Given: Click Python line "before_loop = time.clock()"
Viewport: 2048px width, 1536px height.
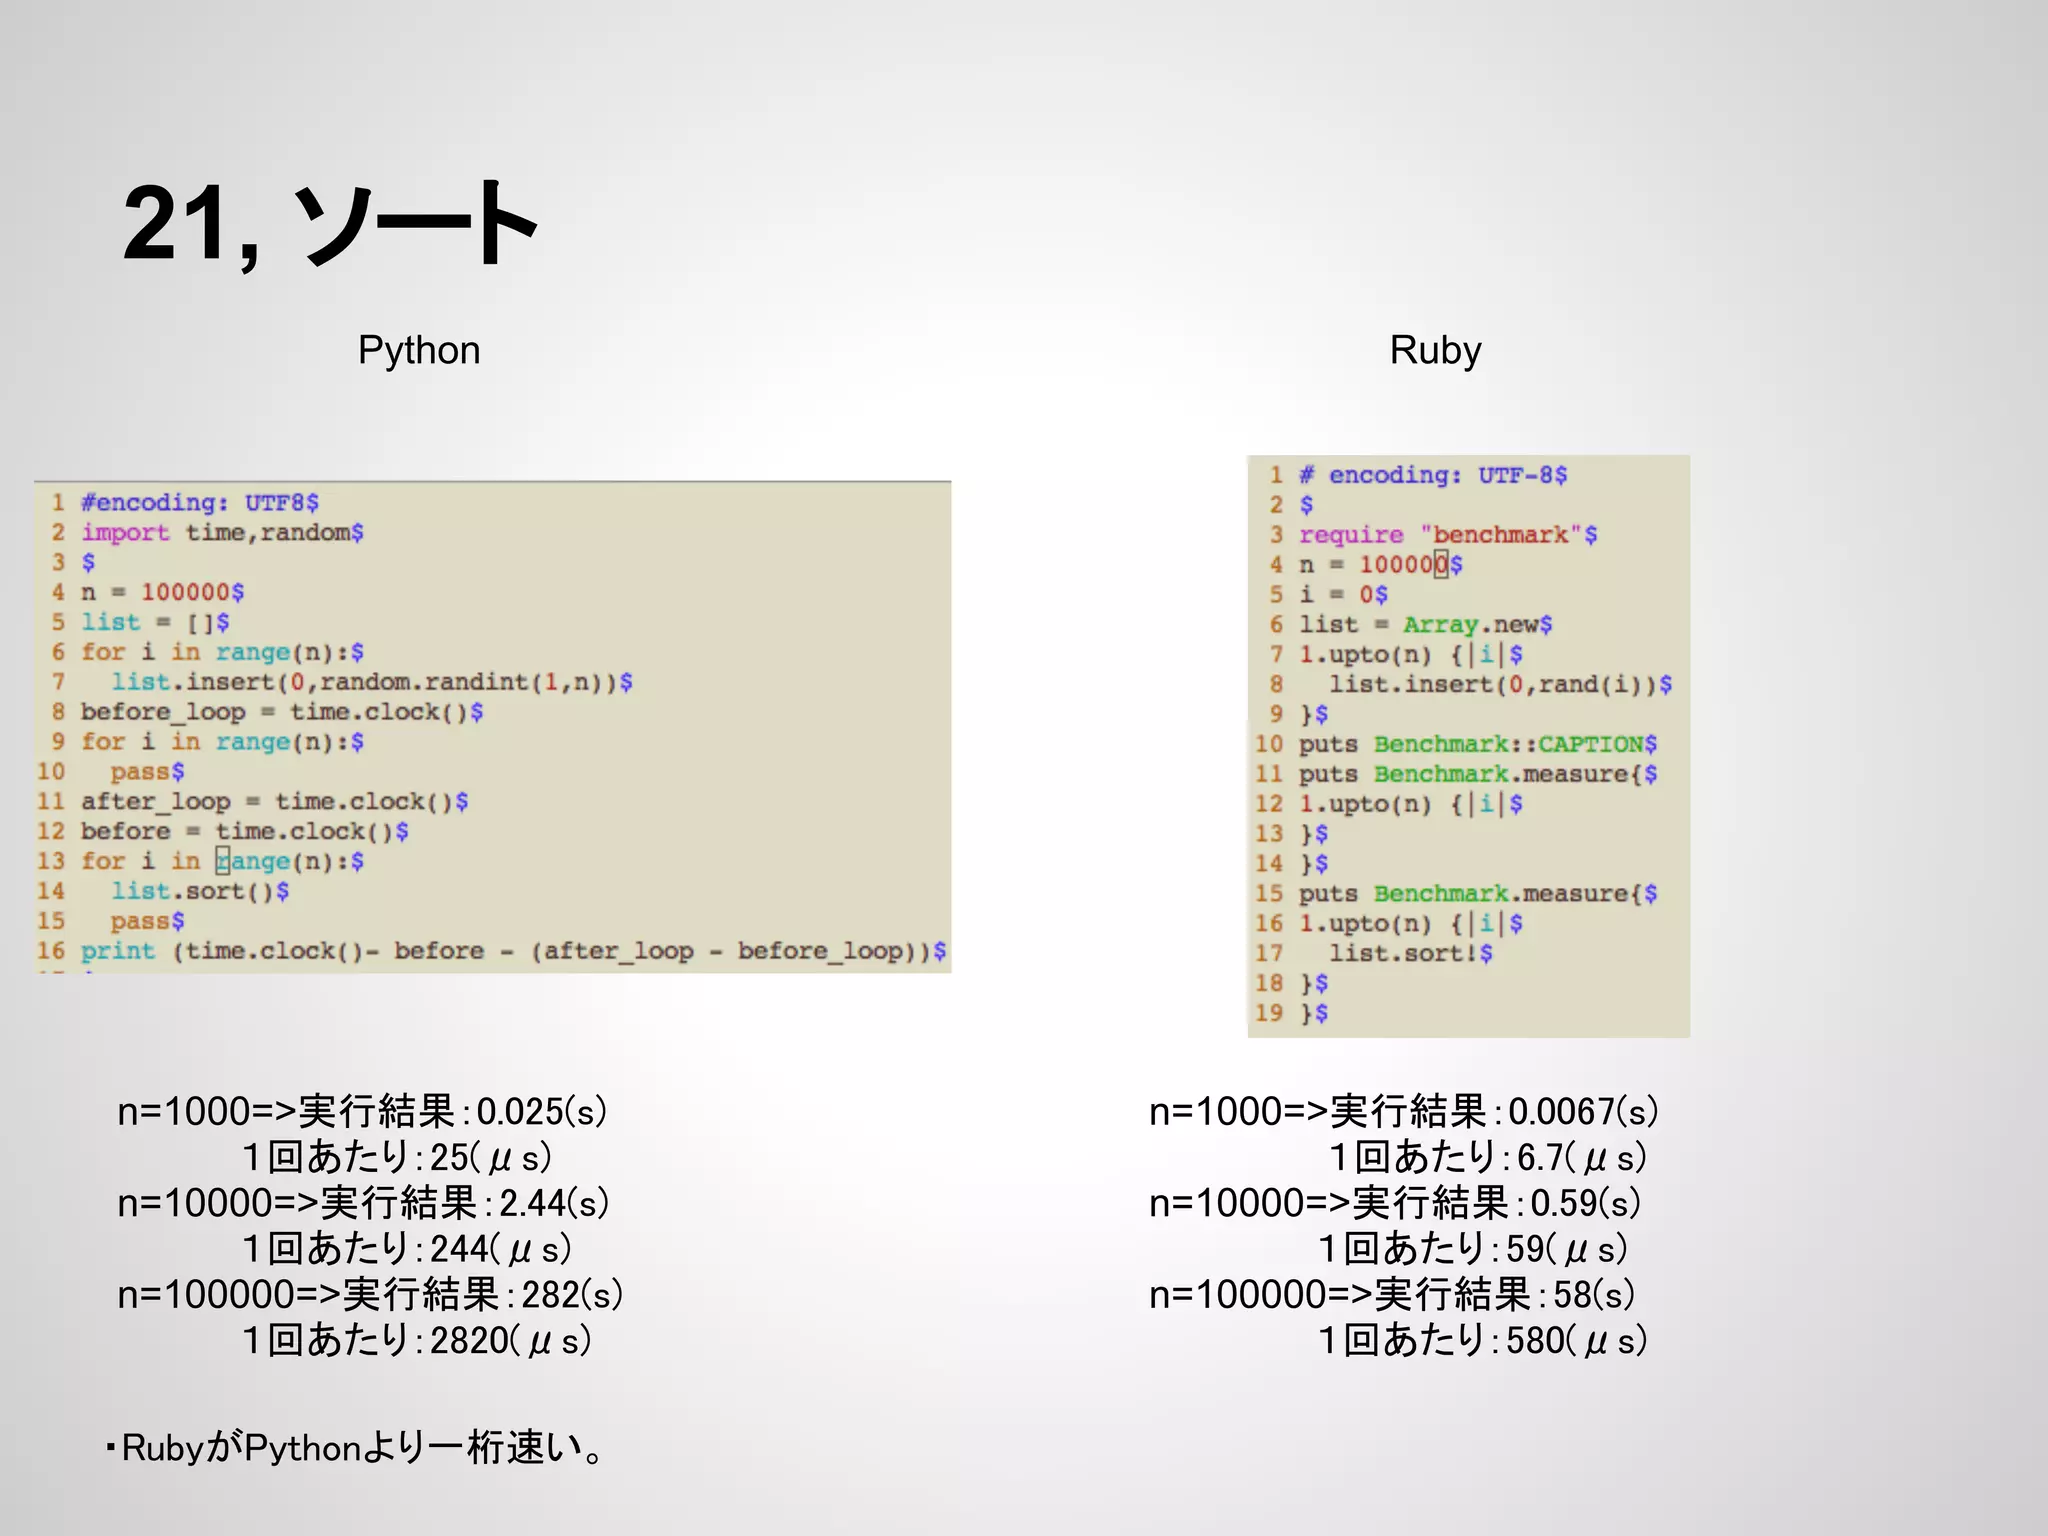Looking at the screenshot, I should click(282, 712).
